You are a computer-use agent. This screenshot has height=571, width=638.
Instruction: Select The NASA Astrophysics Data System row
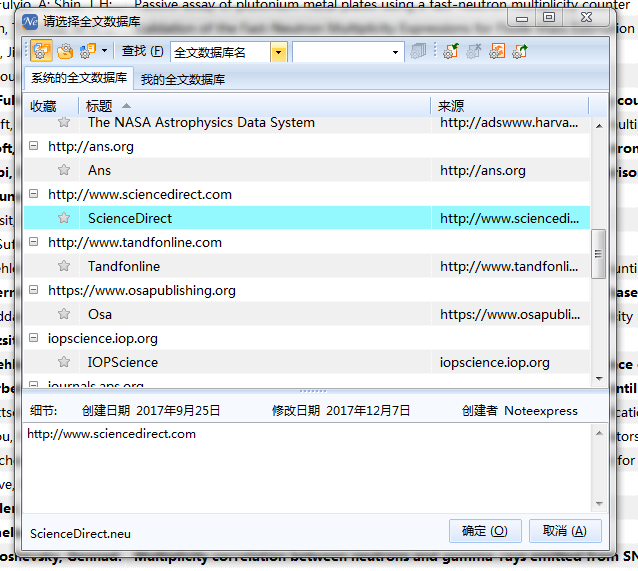coord(307,122)
